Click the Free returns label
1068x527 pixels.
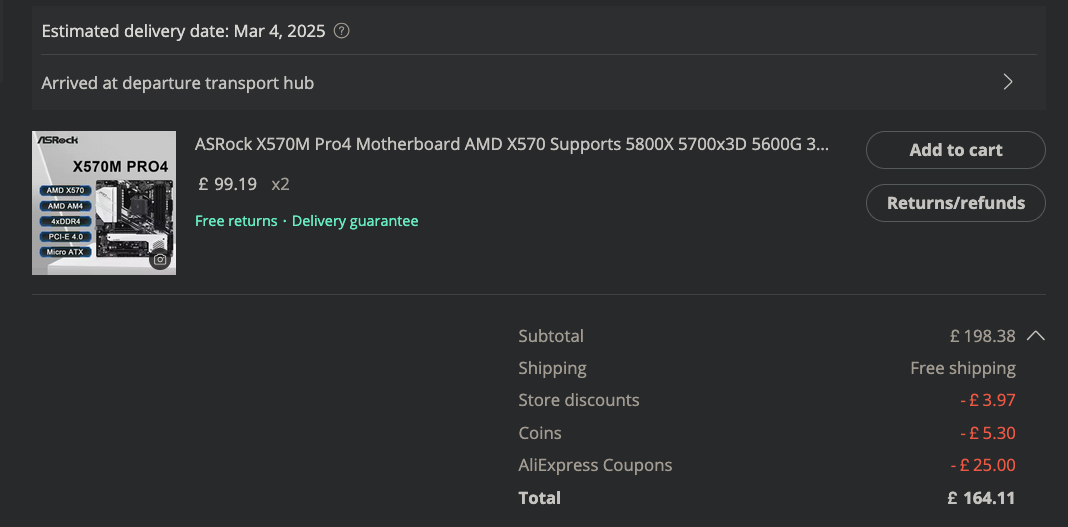[x=236, y=221]
